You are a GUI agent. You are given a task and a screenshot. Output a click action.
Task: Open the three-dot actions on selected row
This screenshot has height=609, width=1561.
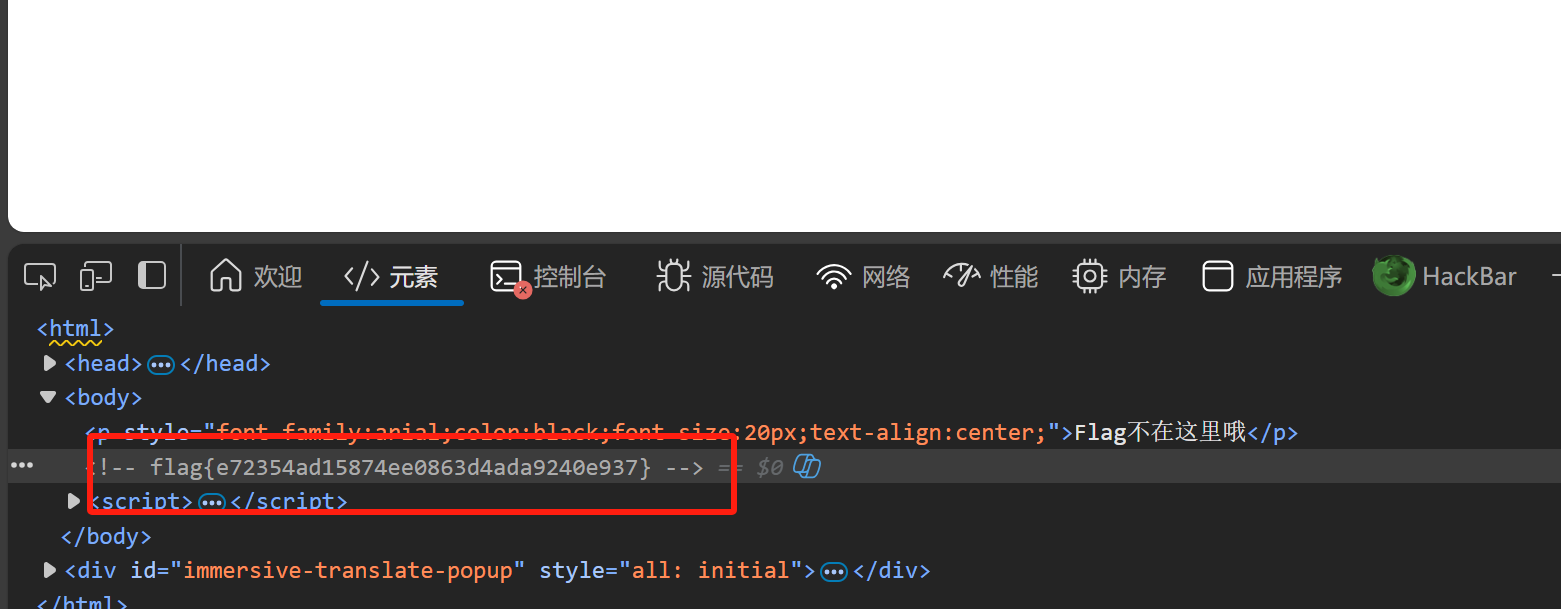[22, 466]
